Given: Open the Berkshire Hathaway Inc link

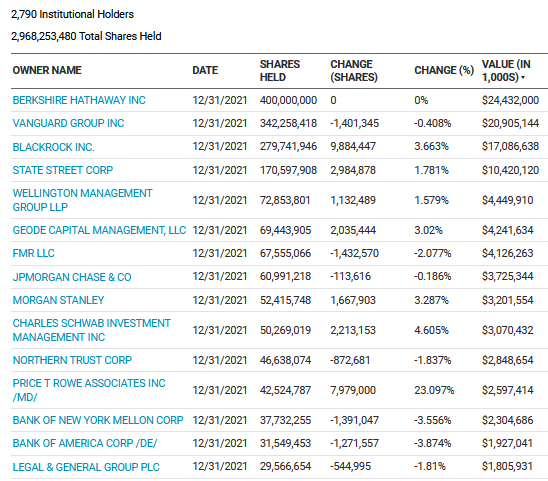Looking at the screenshot, I should (79, 100).
